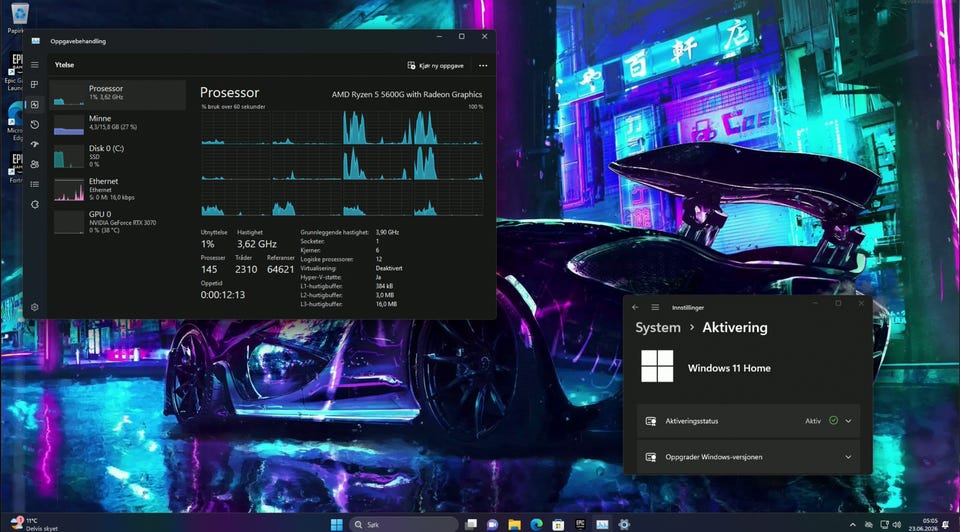Switch to Settings via taskbar gear icon
960x532 pixels.
[x=624, y=525]
